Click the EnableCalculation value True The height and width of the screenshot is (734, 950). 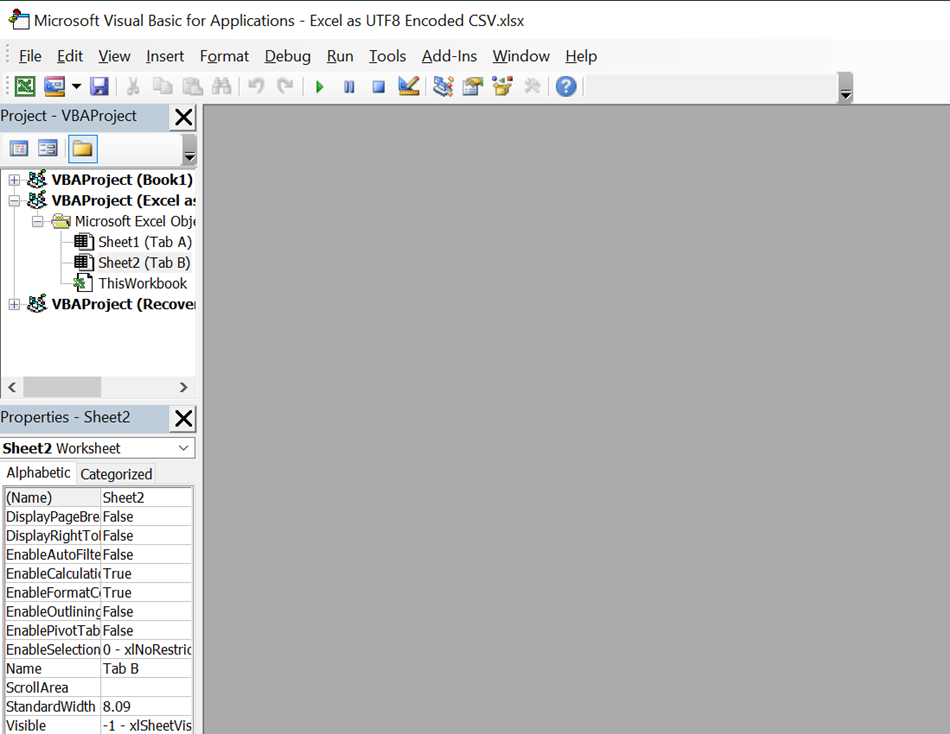(146, 573)
